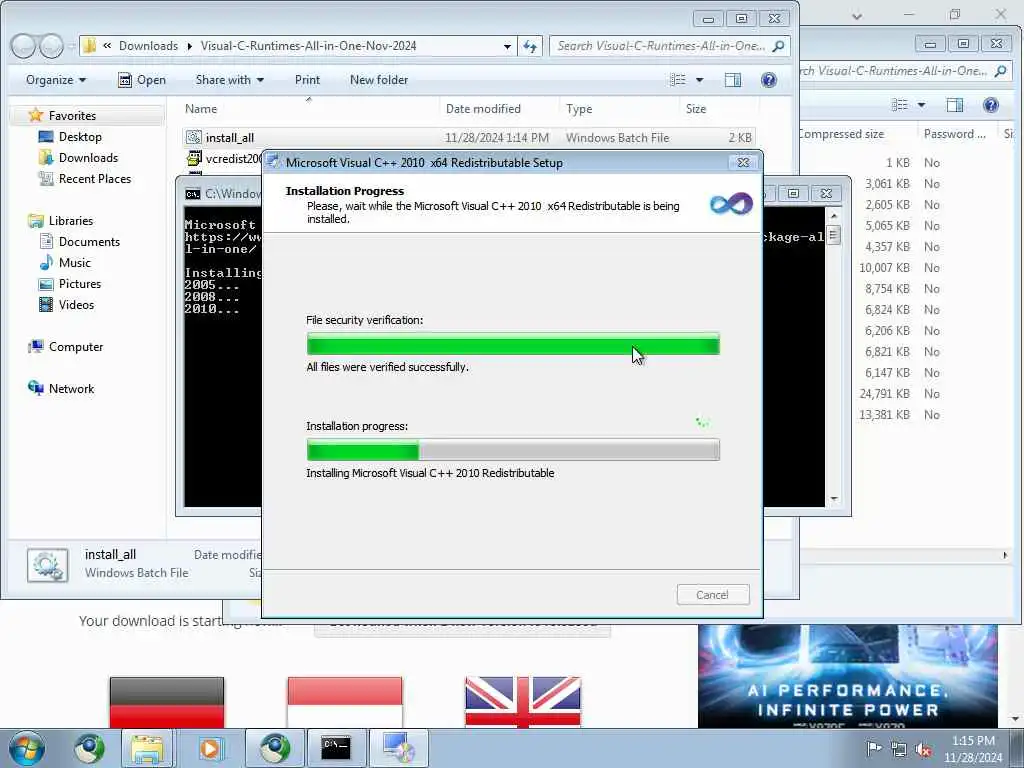
Task: Open the Windows Start menu
Action: [26, 748]
